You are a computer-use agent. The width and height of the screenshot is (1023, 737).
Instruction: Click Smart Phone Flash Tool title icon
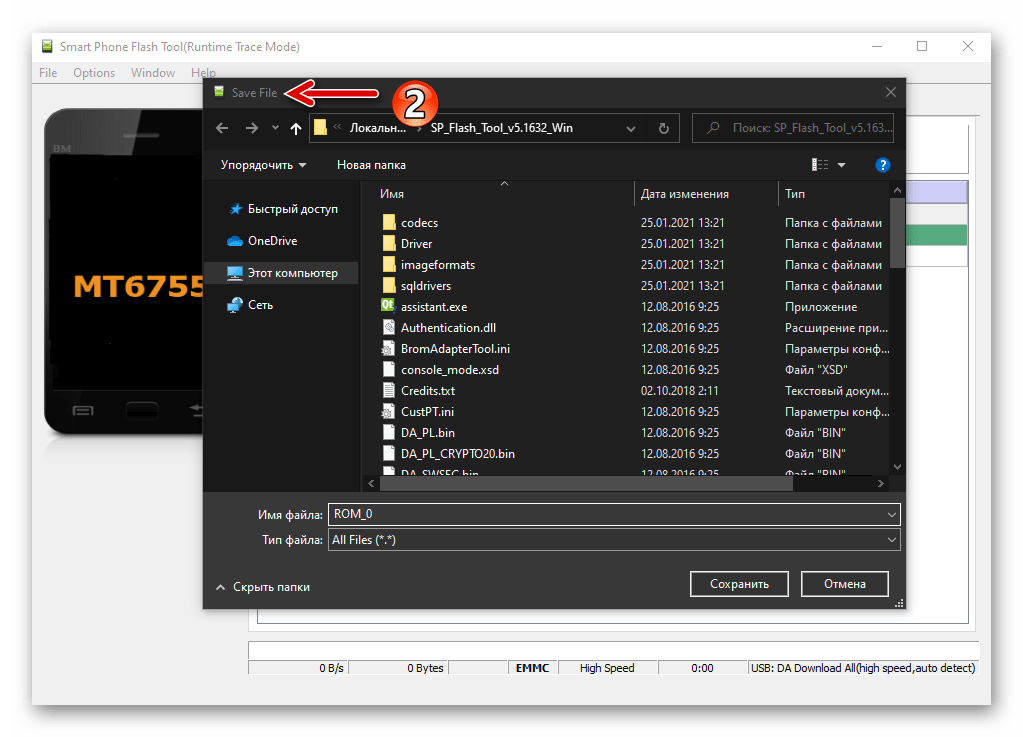click(47, 46)
